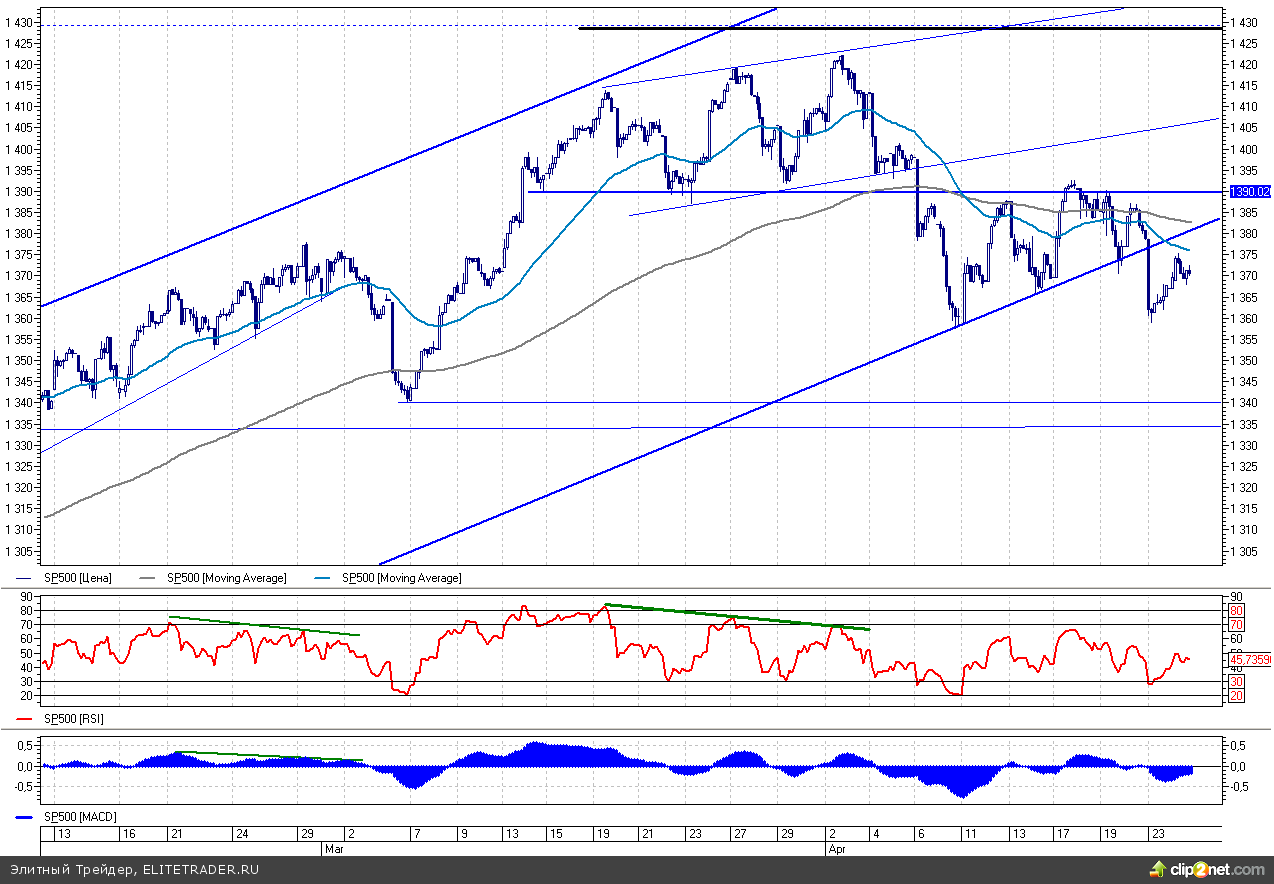
Task: Click the gray Moving Average legend marker
Action: tap(147, 578)
